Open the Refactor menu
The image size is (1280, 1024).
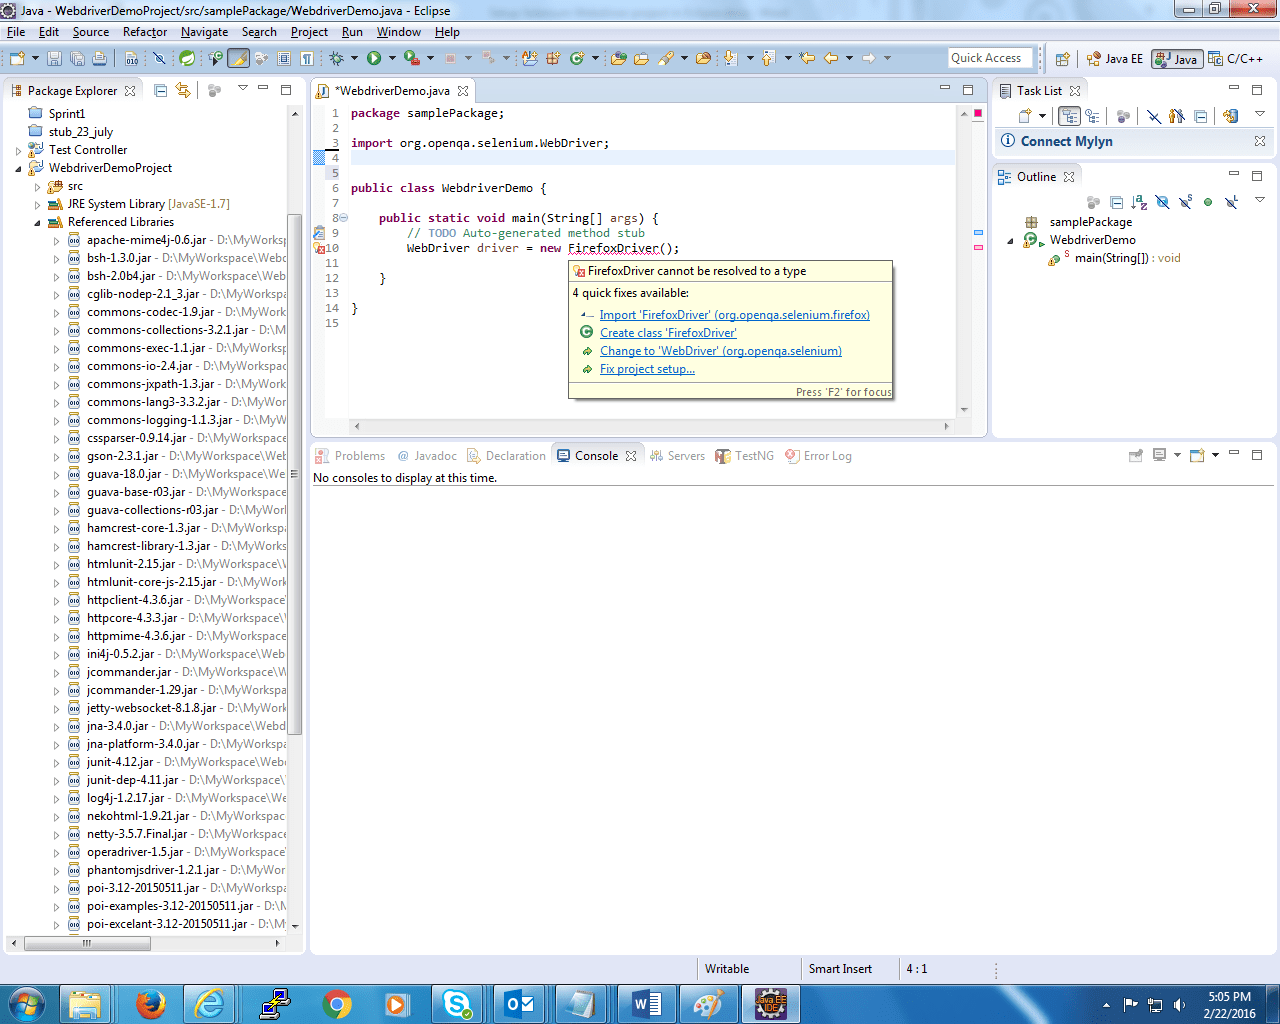coord(145,32)
